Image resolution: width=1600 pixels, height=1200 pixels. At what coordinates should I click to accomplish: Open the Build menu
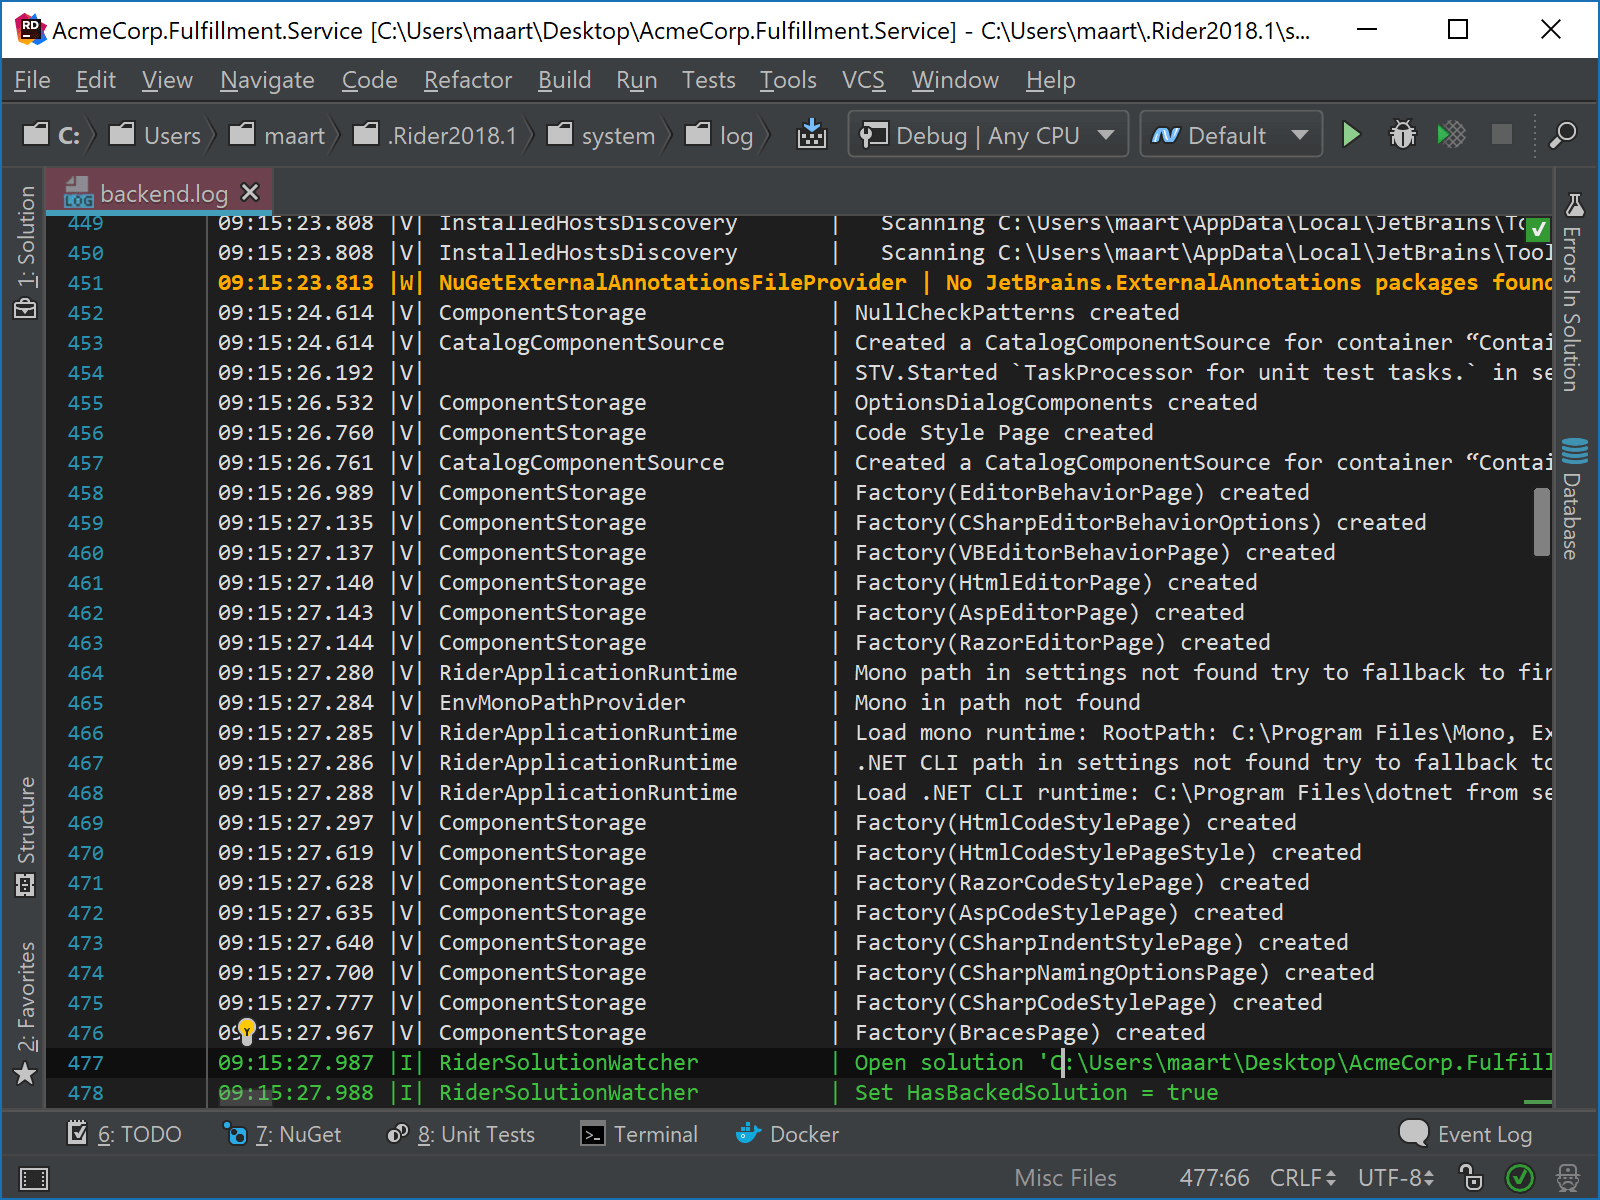click(564, 80)
